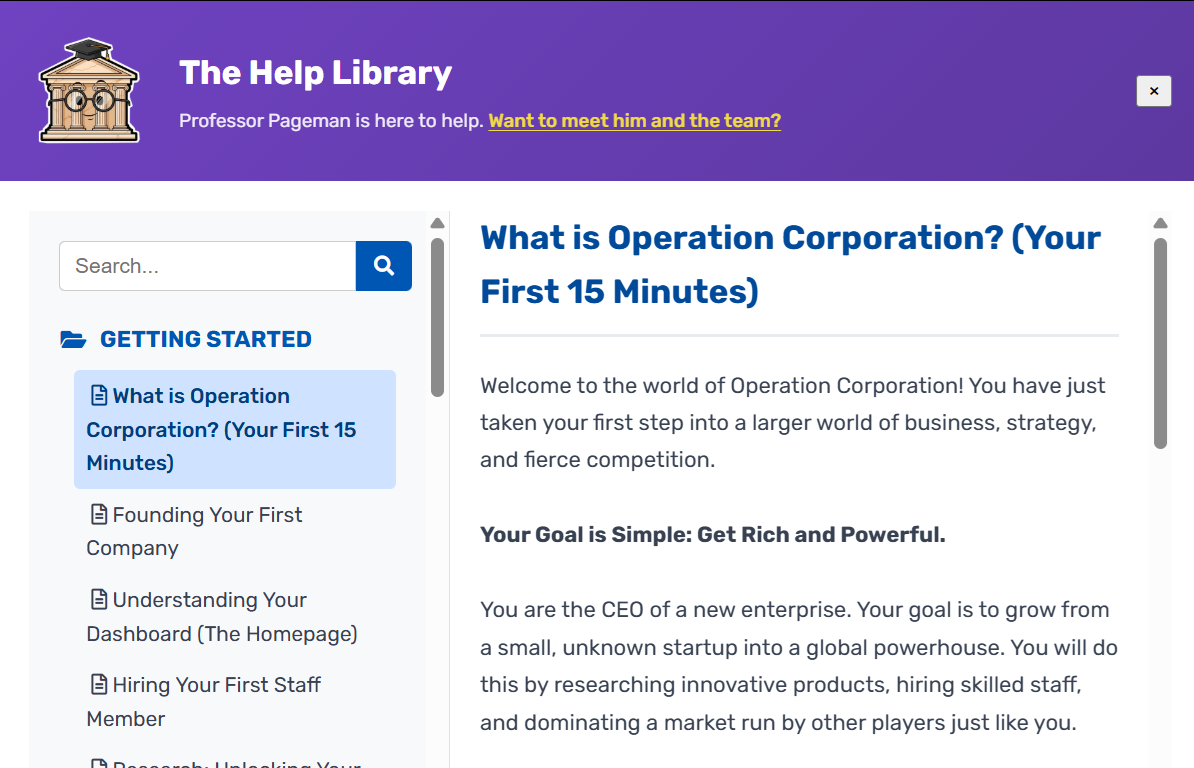Click the Professor Pageman library mascot logo
The image size is (1194, 768).
click(88, 90)
